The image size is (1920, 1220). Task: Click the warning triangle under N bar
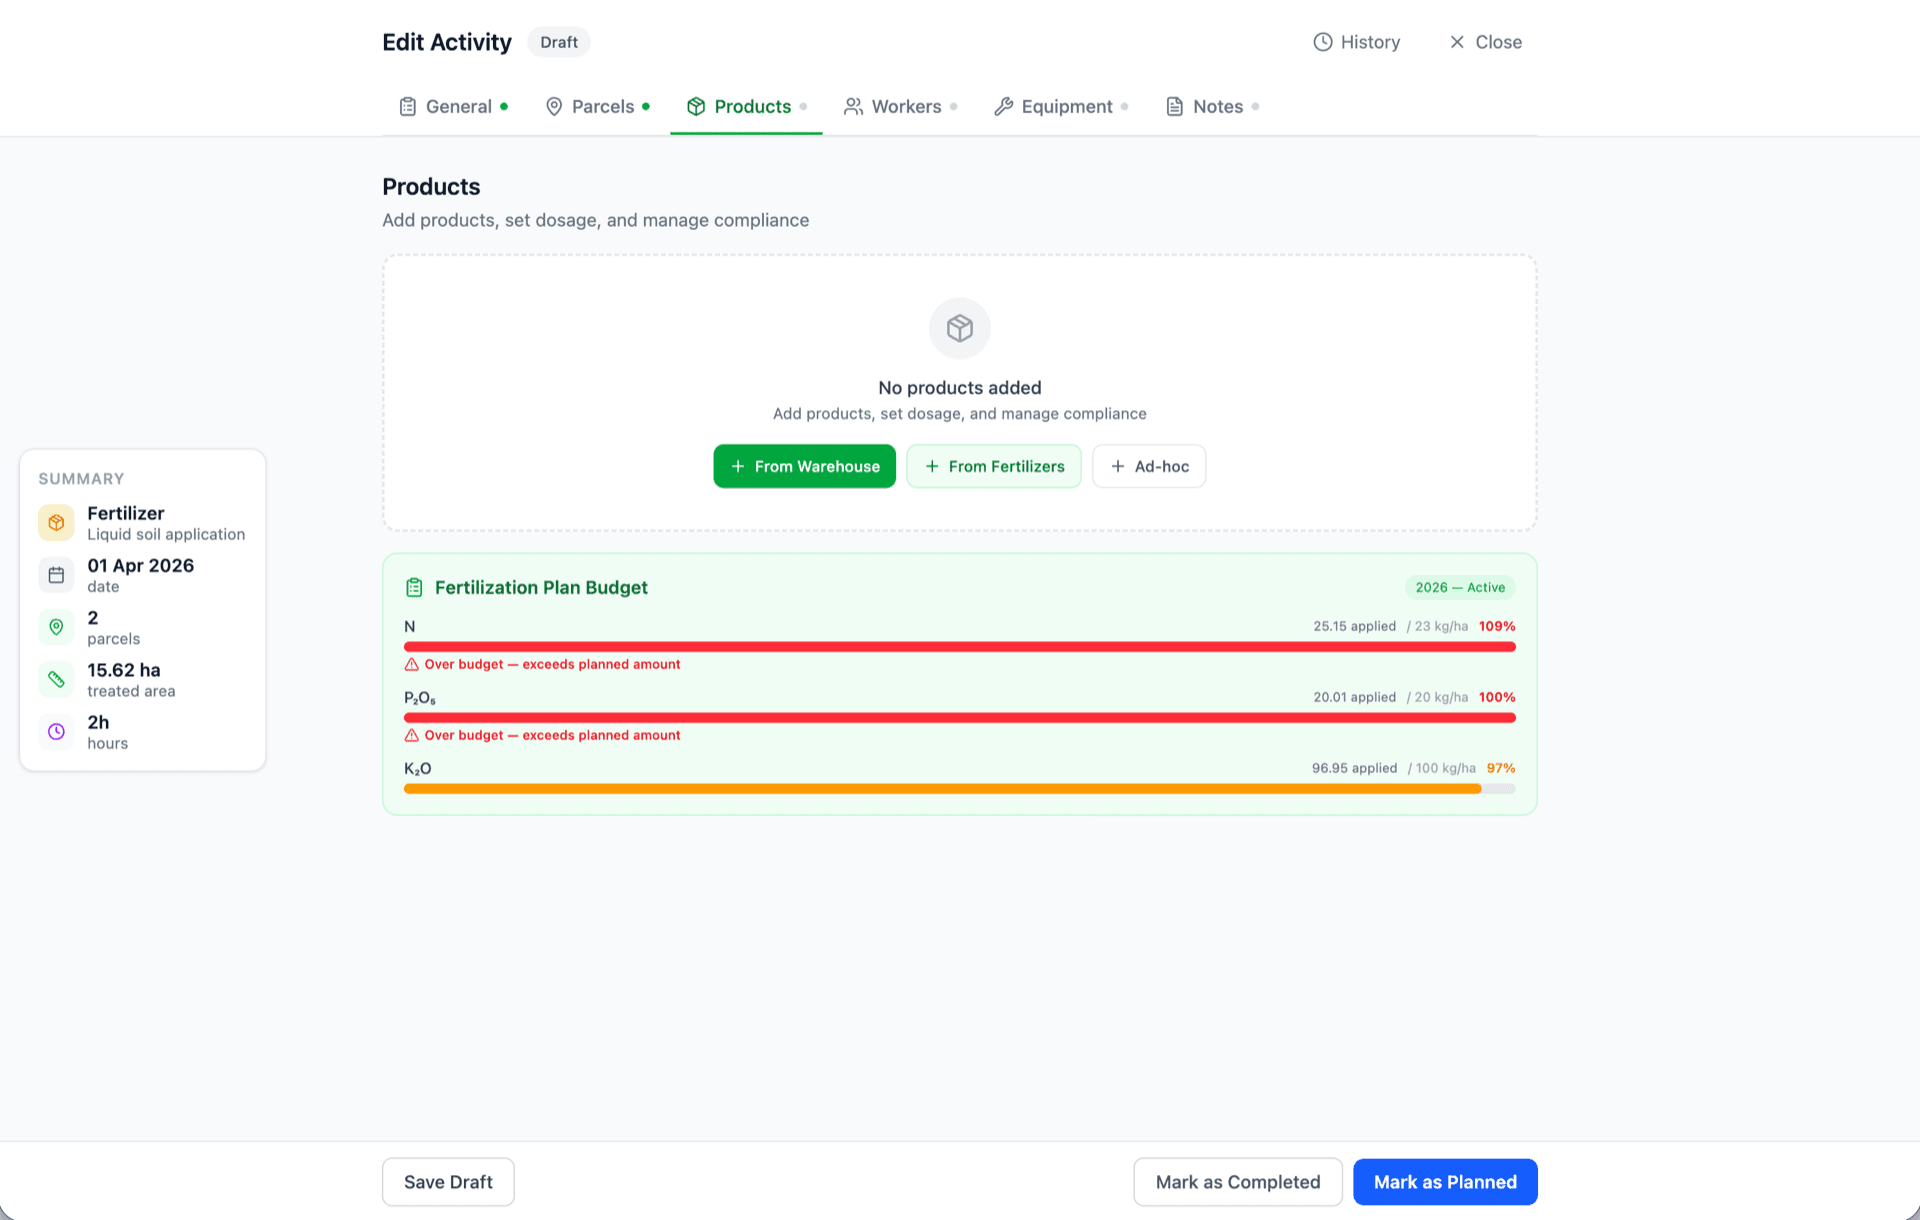click(411, 664)
